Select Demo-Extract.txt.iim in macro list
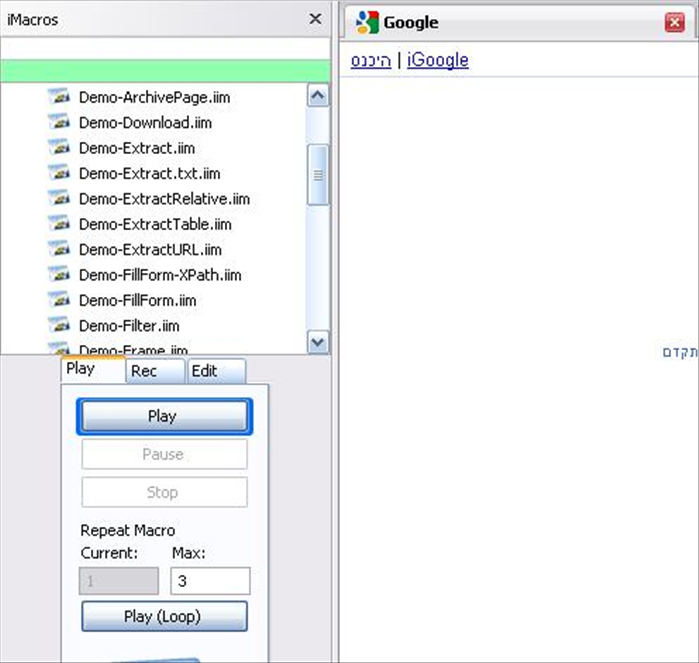This screenshot has height=663, width=699. pos(149,174)
